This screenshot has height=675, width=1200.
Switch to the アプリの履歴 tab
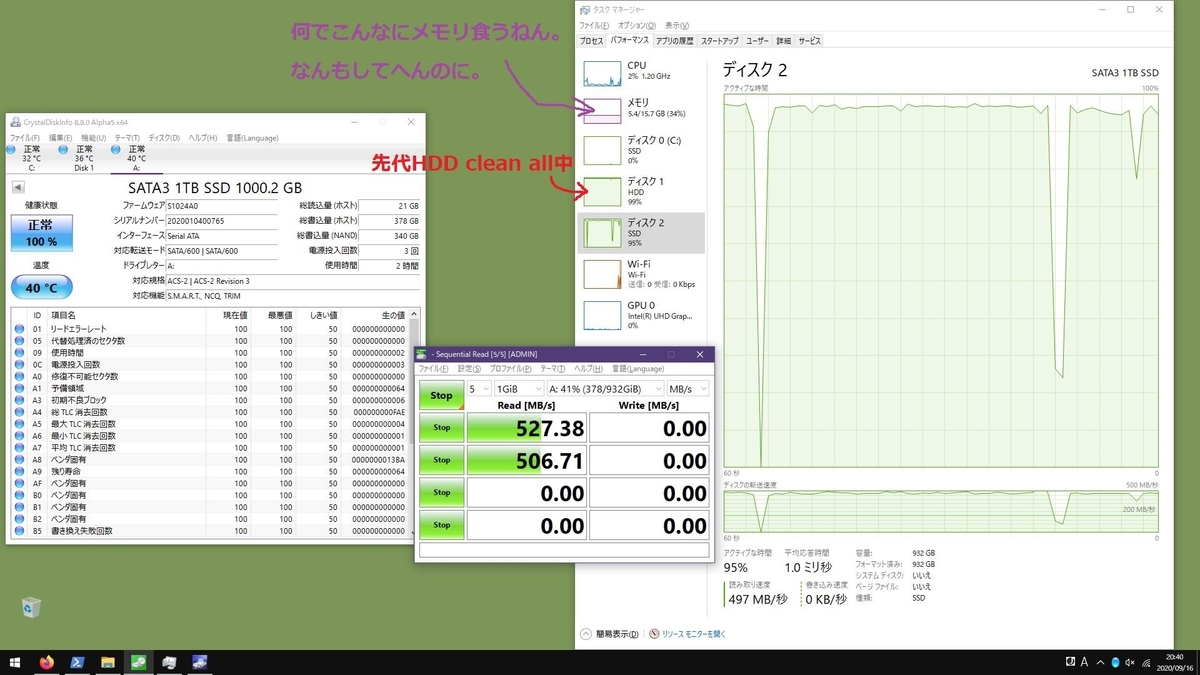tap(674, 41)
